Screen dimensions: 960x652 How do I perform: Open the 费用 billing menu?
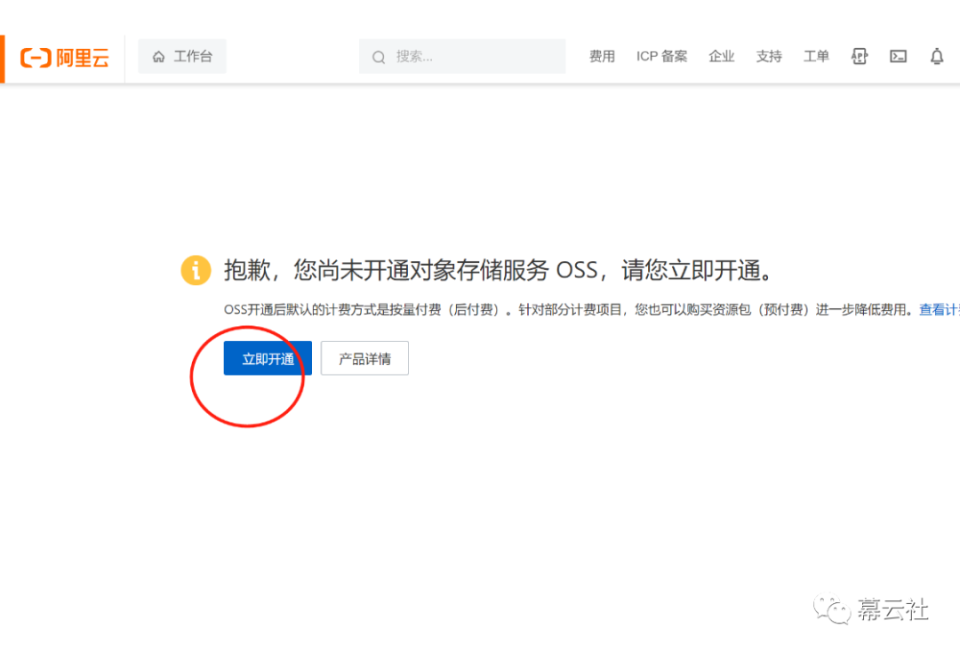click(602, 56)
